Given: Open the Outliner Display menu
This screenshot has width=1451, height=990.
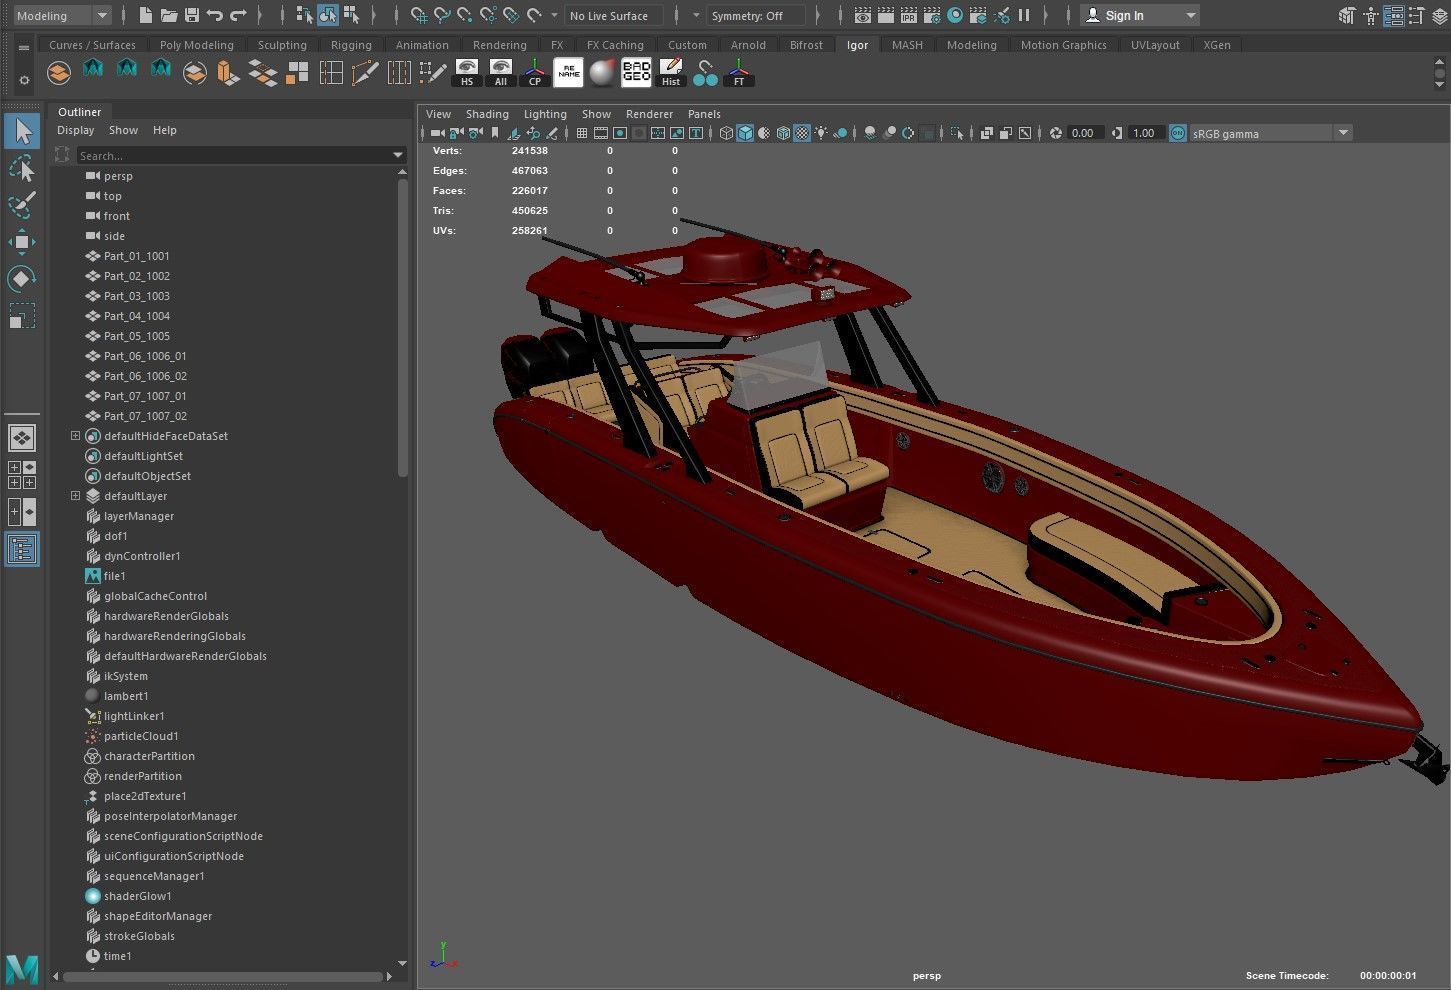Looking at the screenshot, I should [75, 130].
